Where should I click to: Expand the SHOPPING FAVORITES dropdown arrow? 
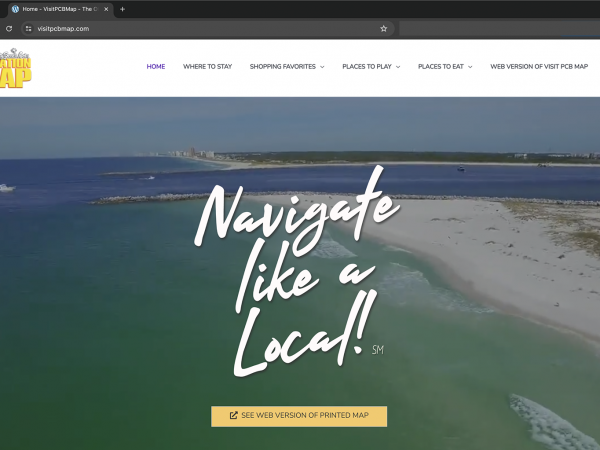tap(322, 67)
